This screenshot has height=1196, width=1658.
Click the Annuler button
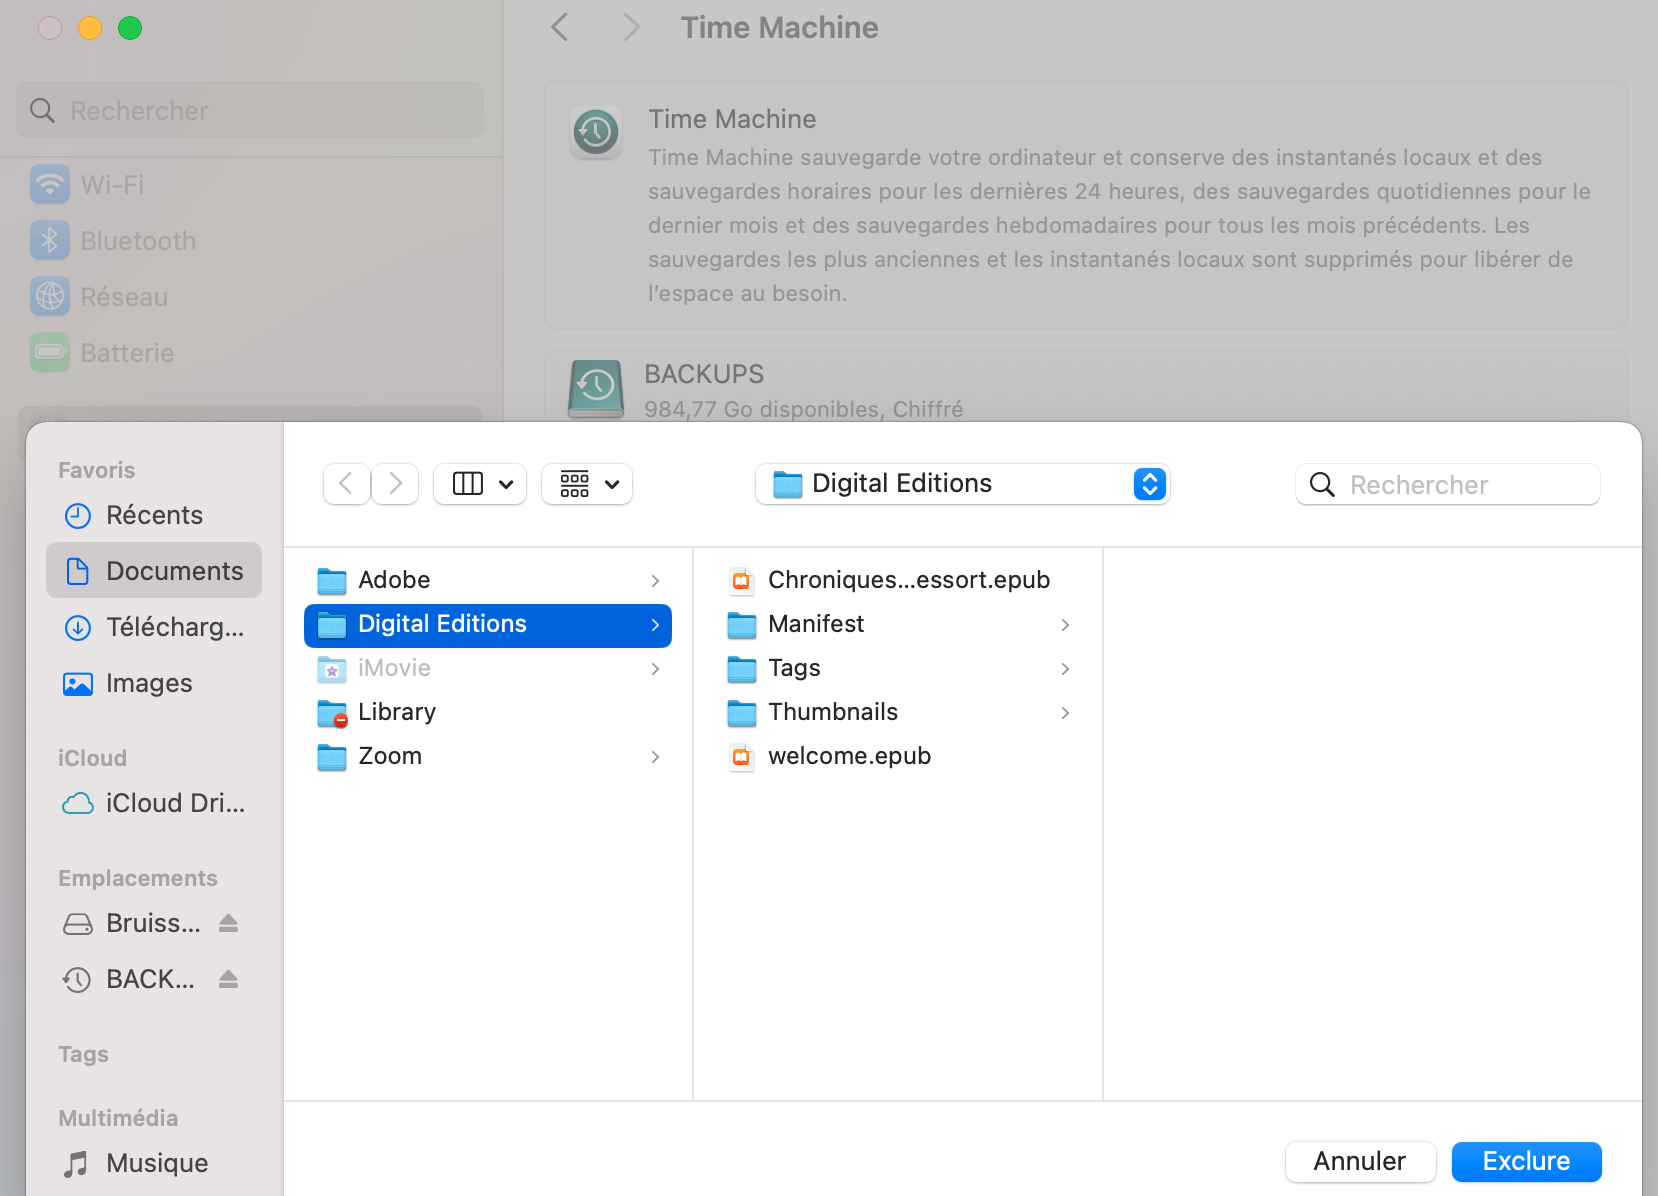[x=1360, y=1162]
